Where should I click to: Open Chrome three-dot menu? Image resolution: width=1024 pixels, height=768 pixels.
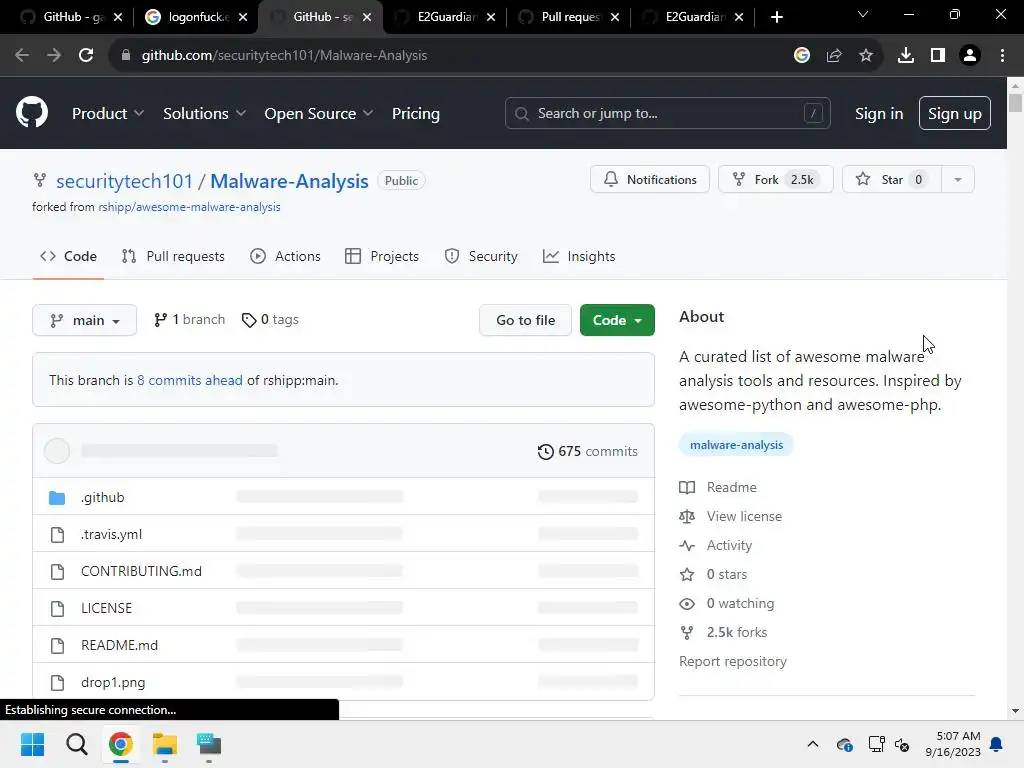[1002, 56]
